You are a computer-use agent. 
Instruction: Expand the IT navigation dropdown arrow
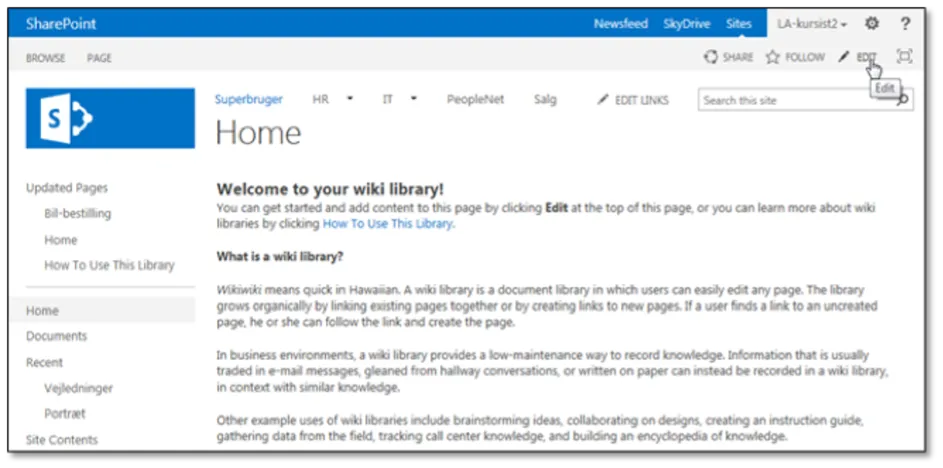click(414, 99)
